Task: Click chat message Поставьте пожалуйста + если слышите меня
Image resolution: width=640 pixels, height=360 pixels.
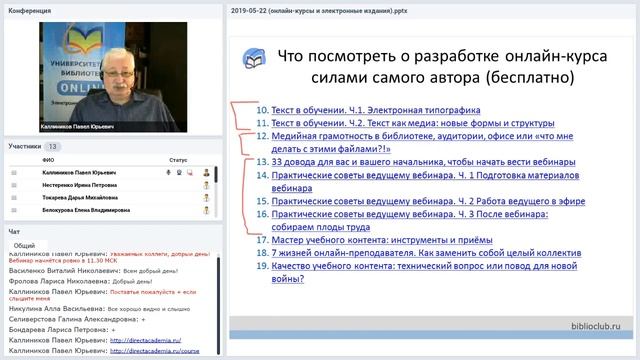Action: pyautogui.click(x=102, y=295)
